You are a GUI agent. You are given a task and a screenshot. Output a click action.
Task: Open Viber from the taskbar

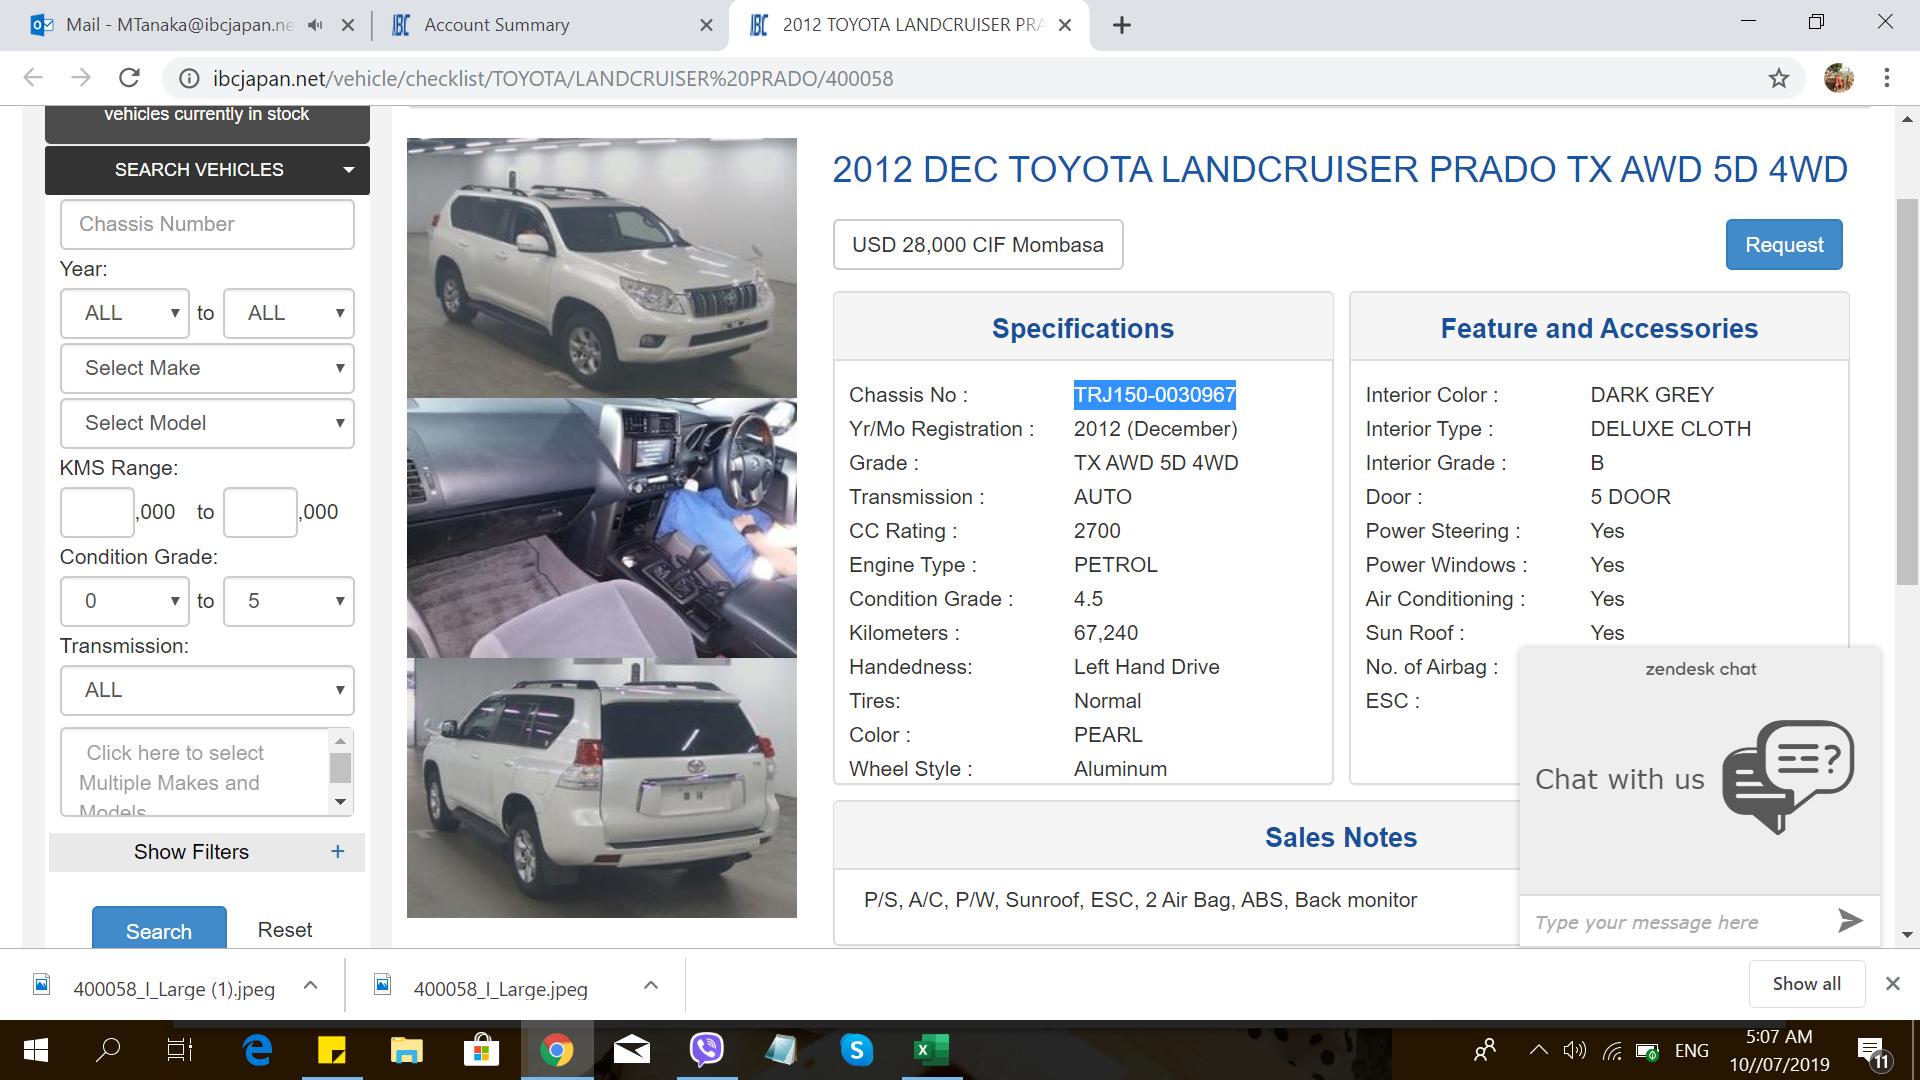coord(707,1050)
